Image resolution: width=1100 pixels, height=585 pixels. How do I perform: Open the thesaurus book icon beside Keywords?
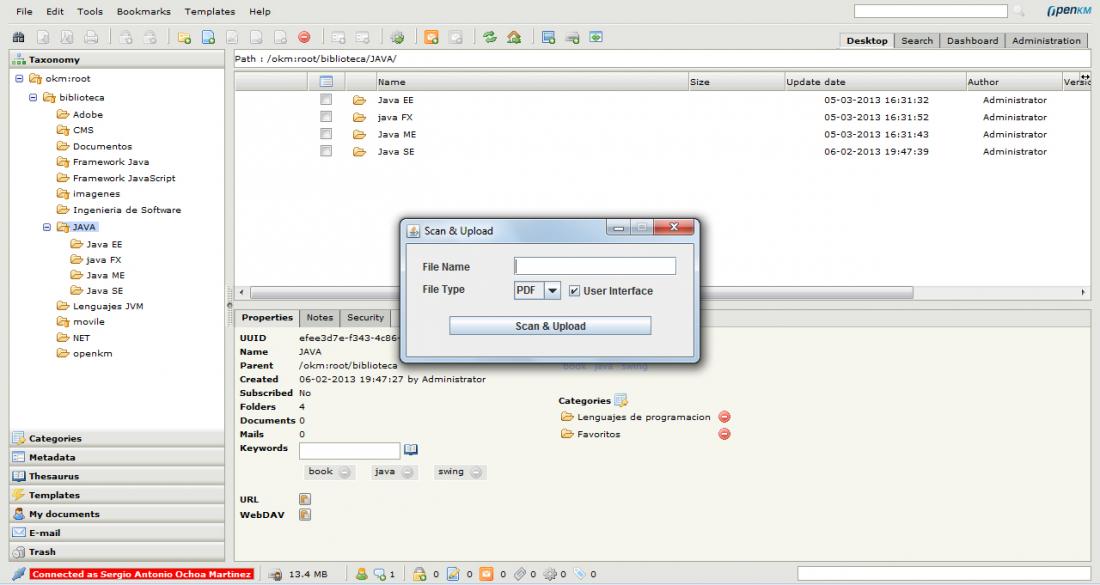click(411, 450)
